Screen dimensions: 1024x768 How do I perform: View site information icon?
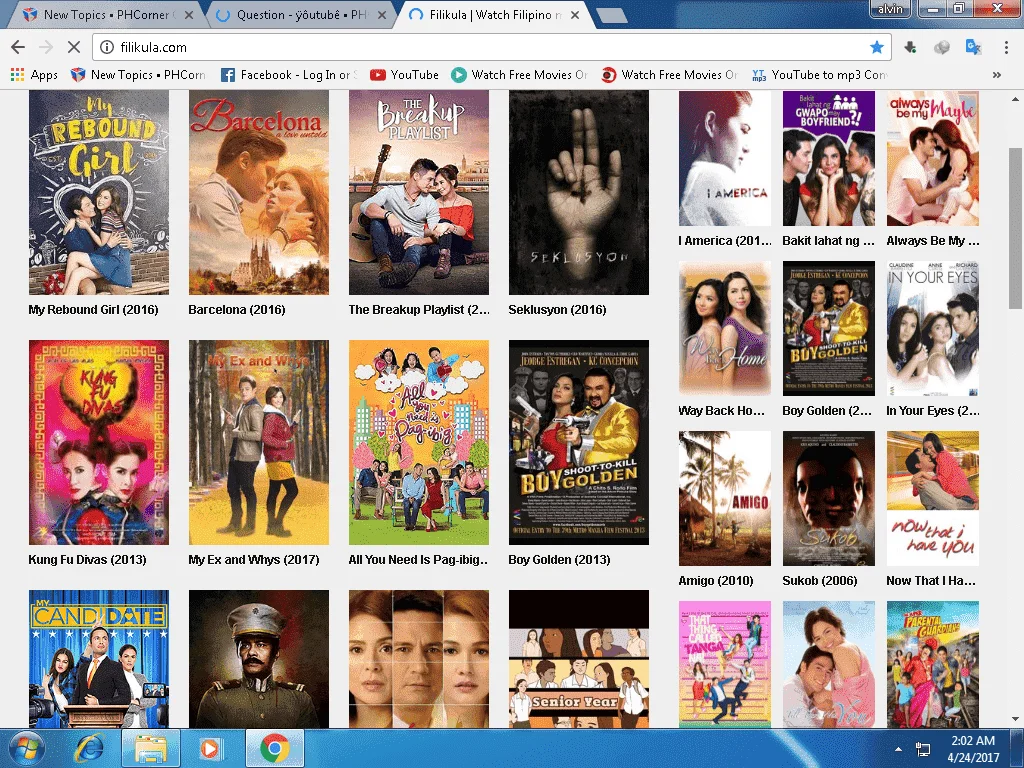pos(107,47)
